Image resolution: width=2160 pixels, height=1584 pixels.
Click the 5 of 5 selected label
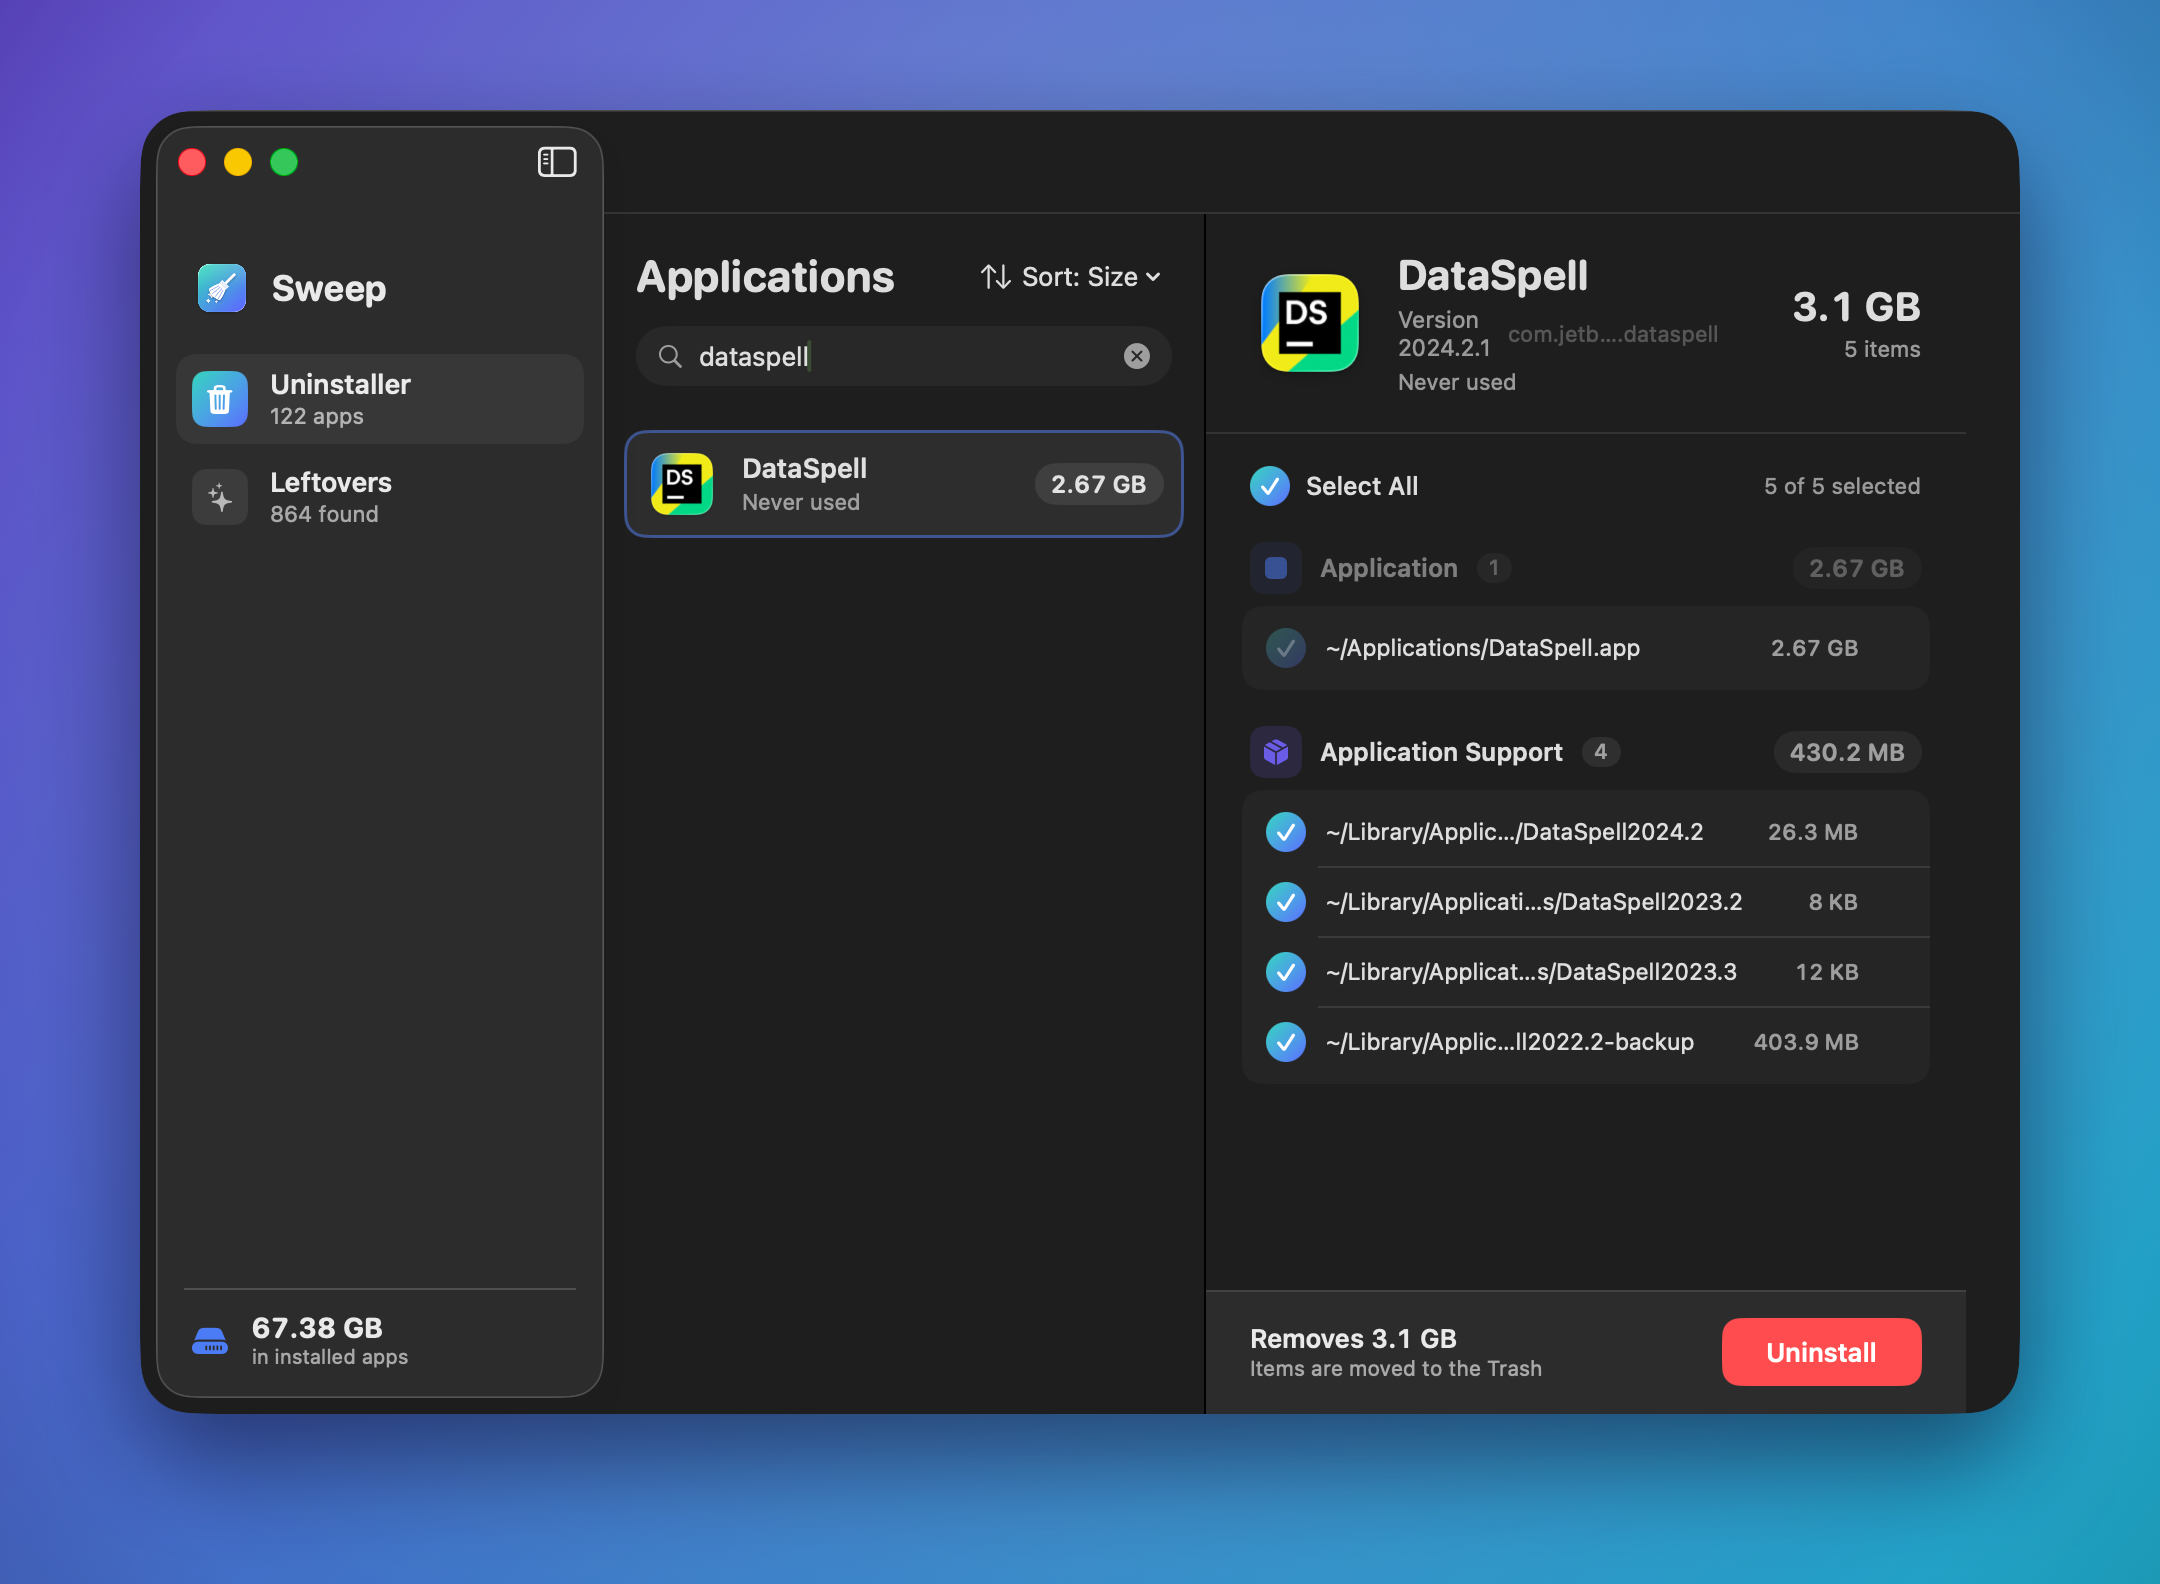click(x=1842, y=486)
